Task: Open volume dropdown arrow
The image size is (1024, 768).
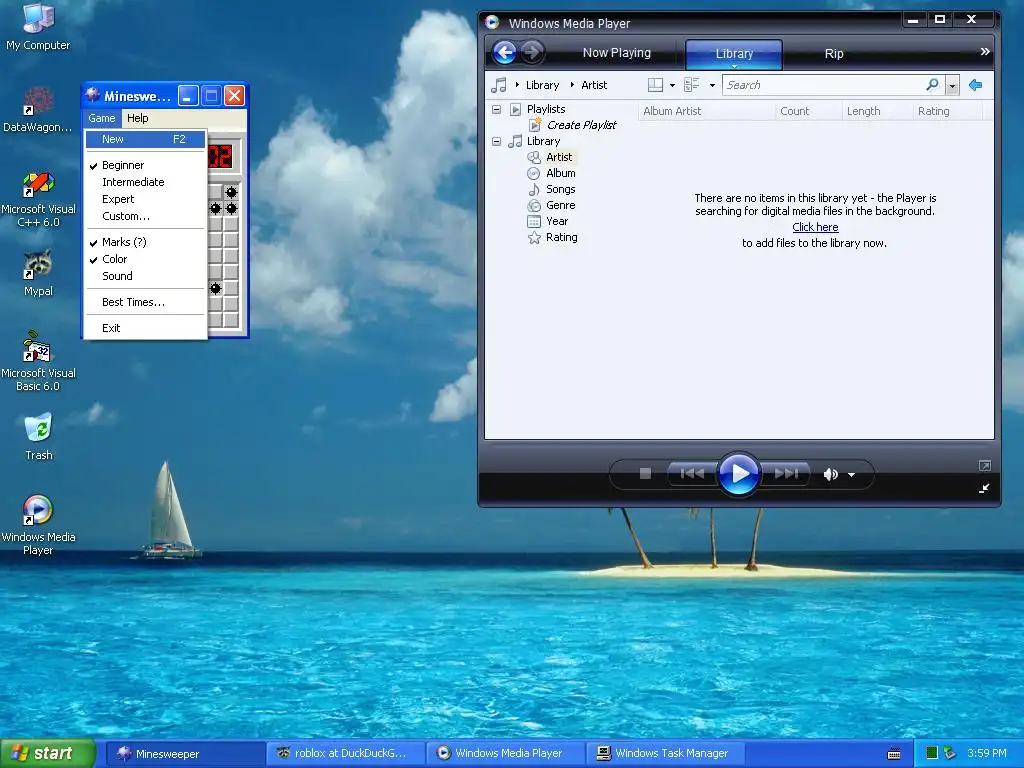Action: click(x=852, y=475)
